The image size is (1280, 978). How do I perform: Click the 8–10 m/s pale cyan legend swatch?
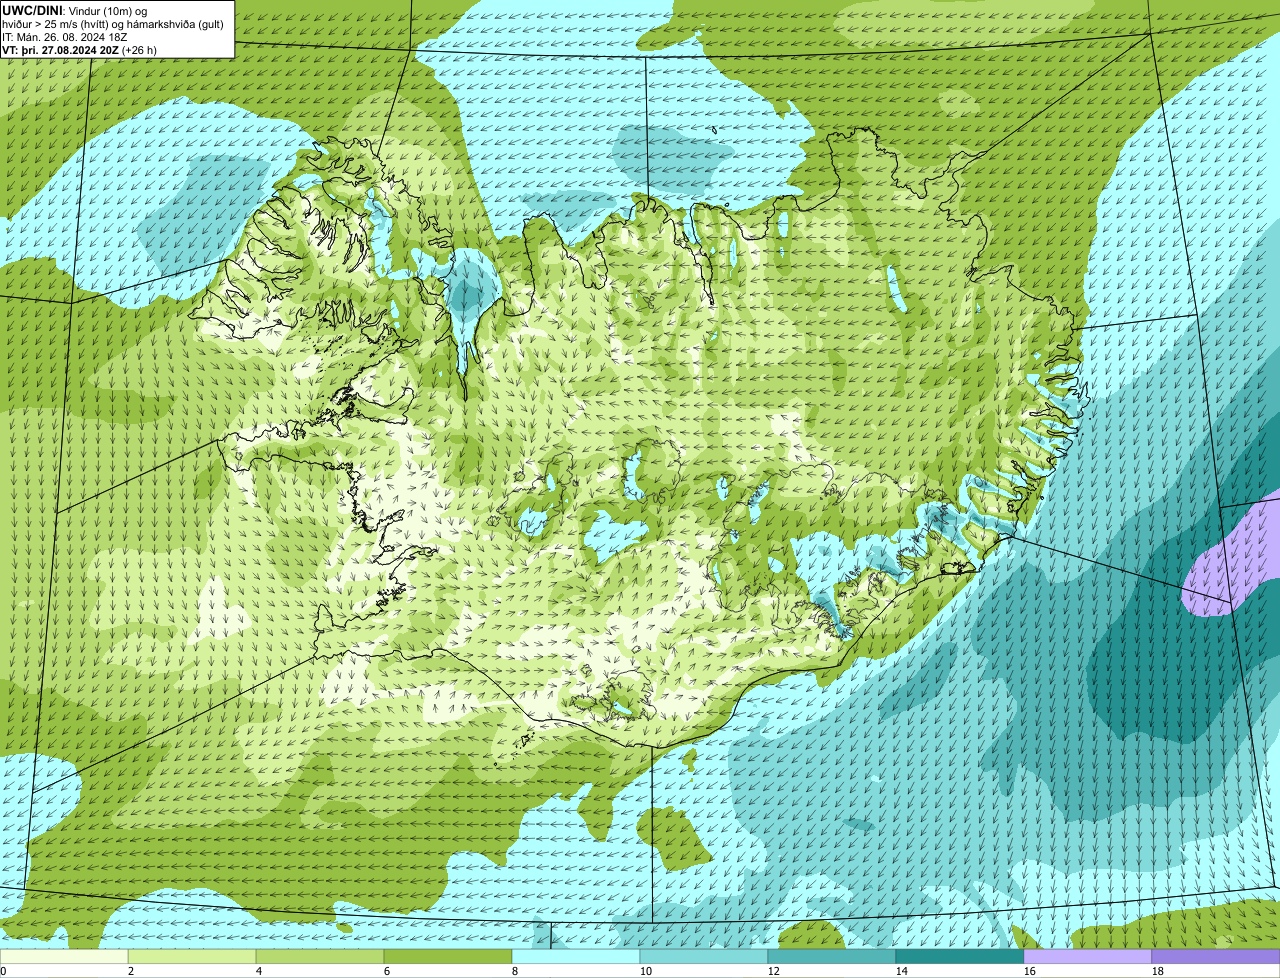(x=576, y=957)
